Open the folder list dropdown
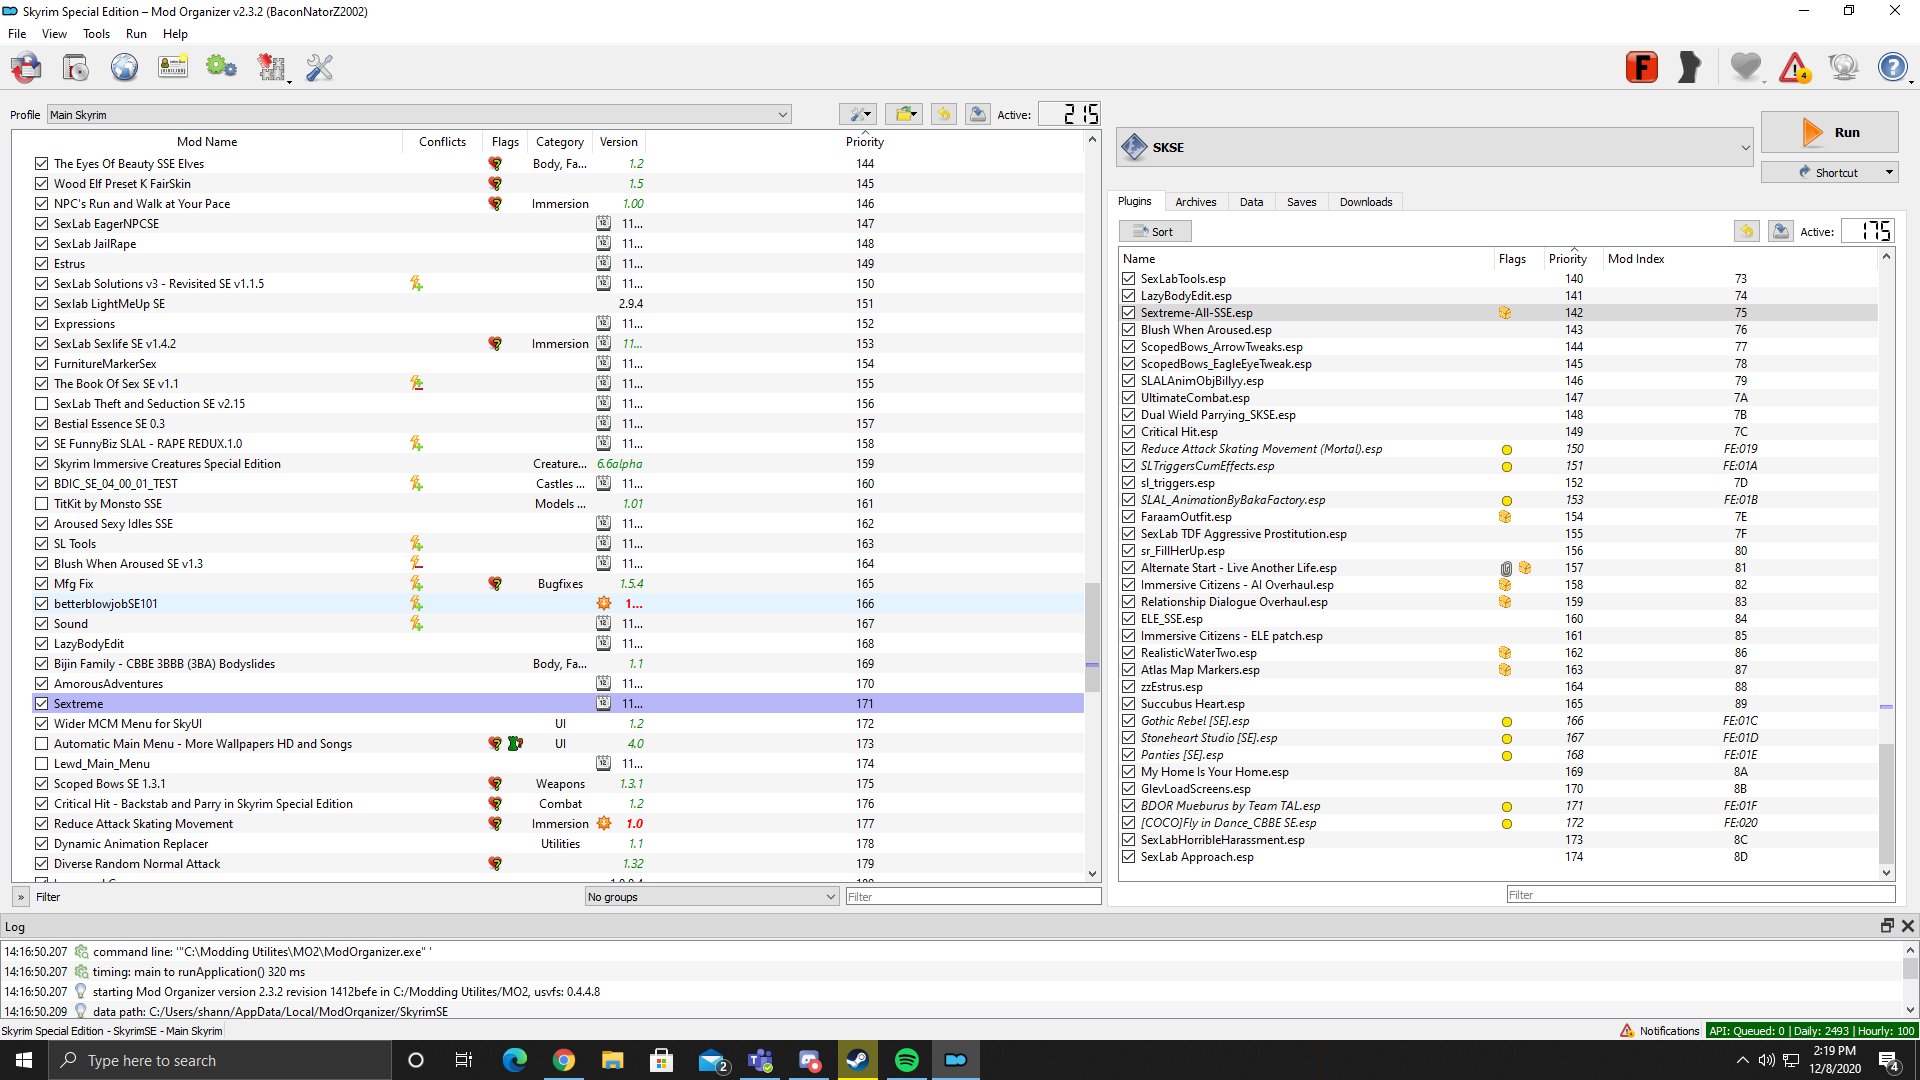The height and width of the screenshot is (1080, 1920). pos(904,114)
